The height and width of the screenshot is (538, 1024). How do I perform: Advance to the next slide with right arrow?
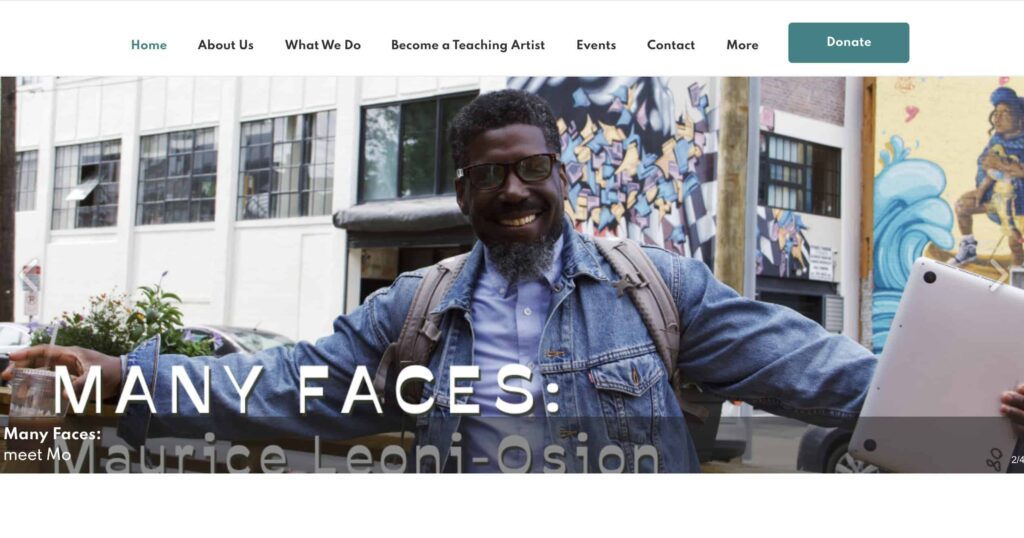(999, 274)
